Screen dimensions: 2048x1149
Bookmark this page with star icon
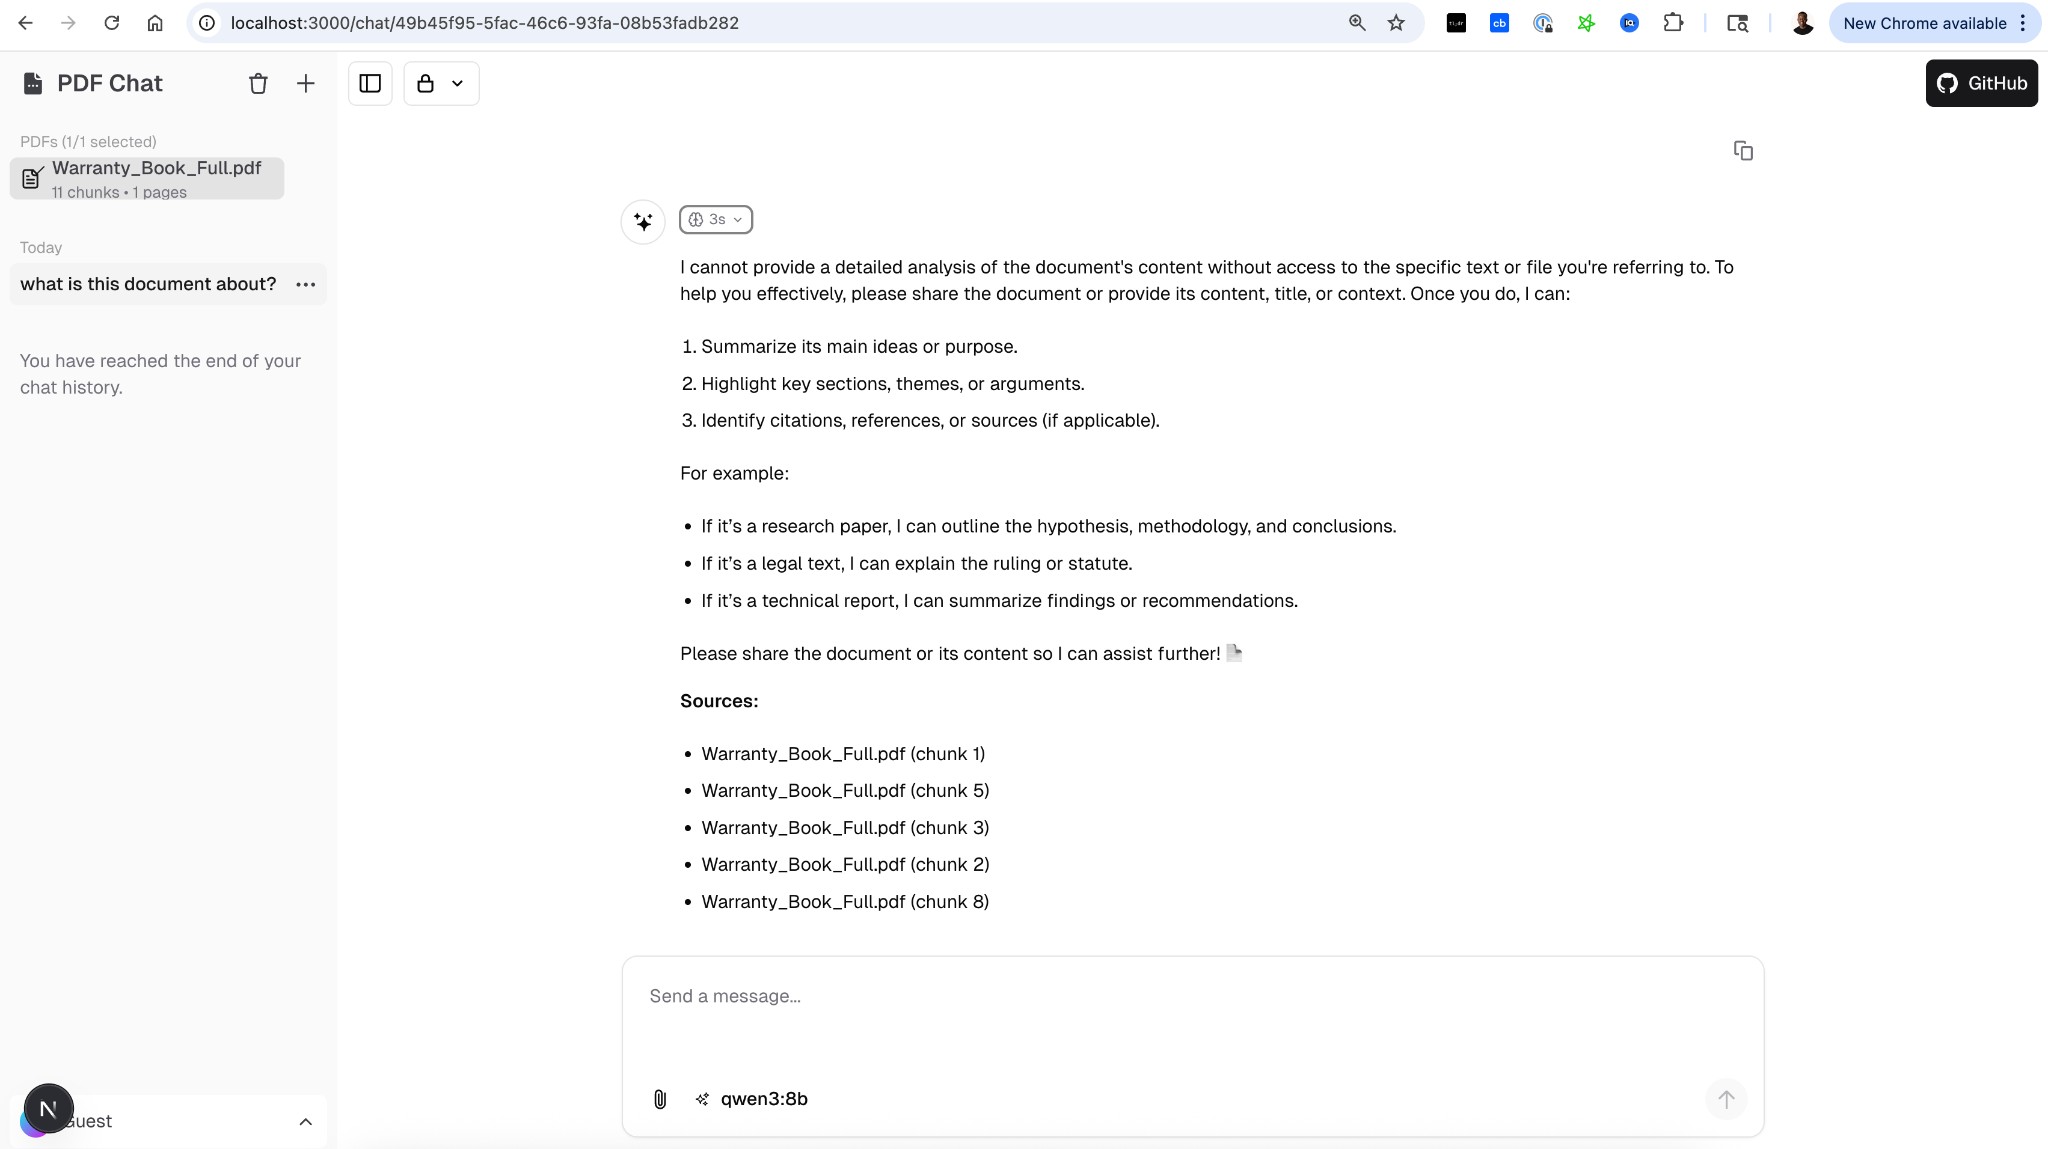(1396, 23)
